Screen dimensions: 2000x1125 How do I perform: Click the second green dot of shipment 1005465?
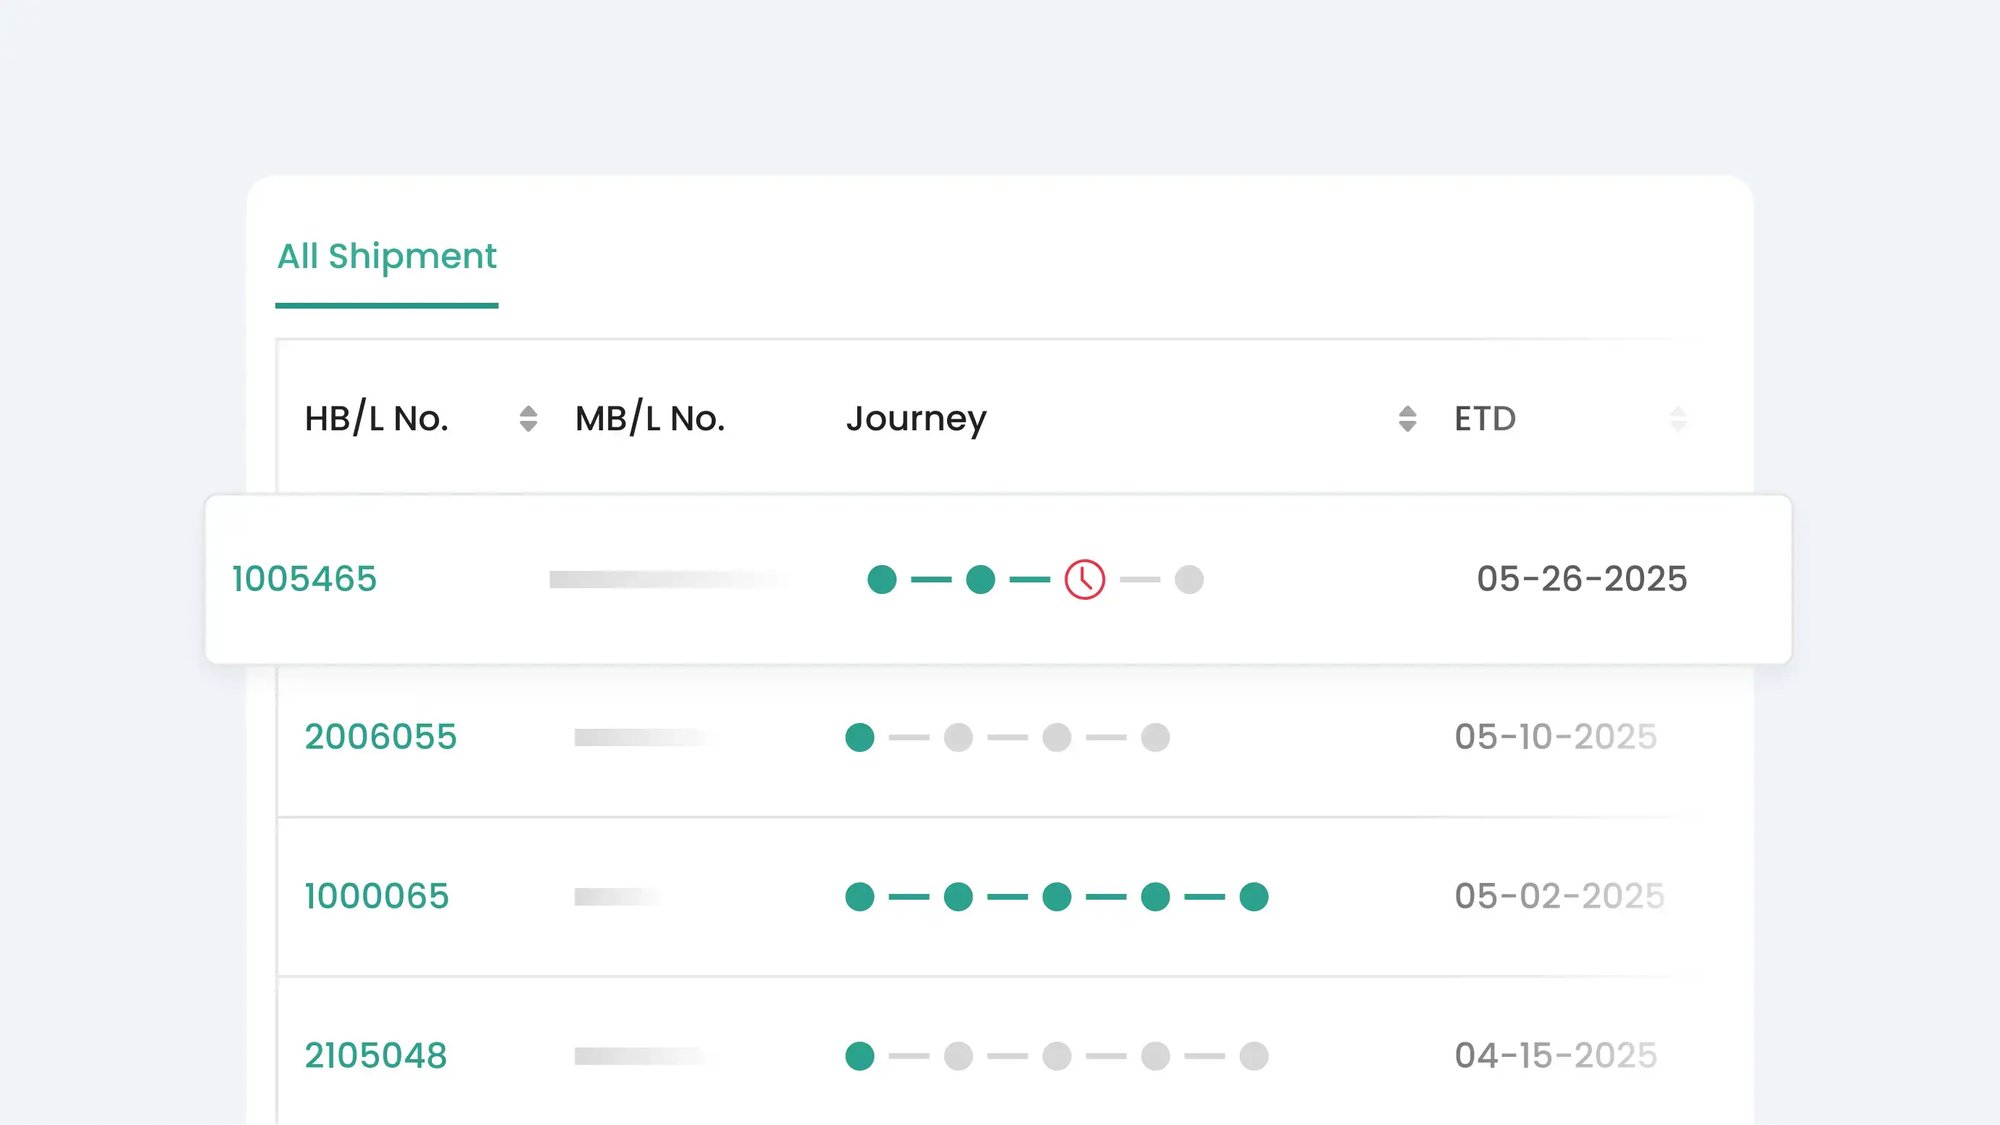pyautogui.click(x=980, y=579)
